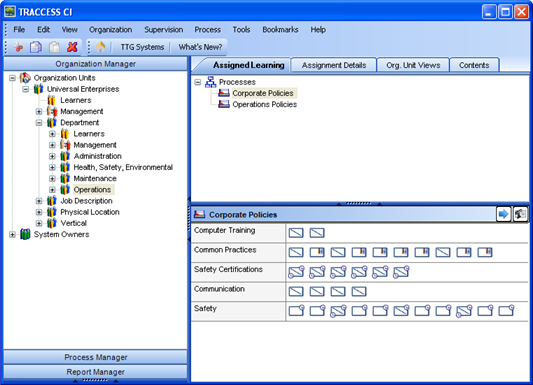Viewport: 533px width, 385px height.
Task: Click the last task icon in Communication row
Action: (x=359, y=291)
